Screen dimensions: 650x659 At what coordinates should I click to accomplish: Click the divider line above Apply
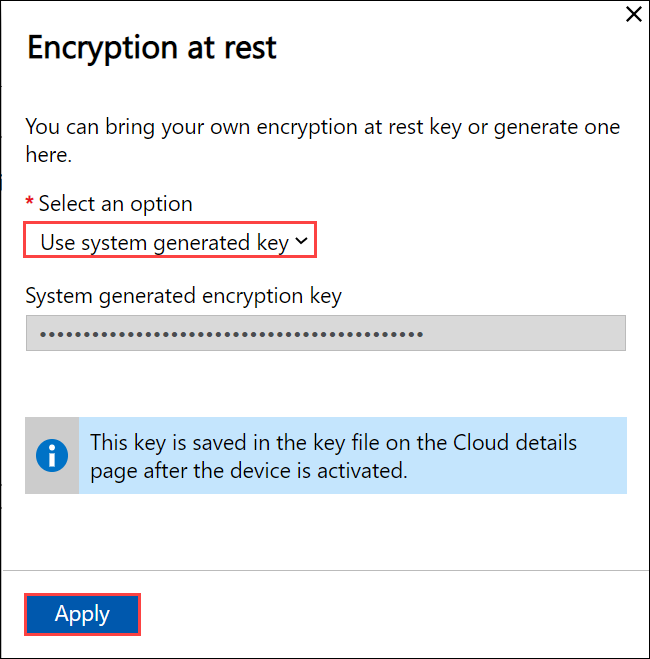click(x=325, y=570)
